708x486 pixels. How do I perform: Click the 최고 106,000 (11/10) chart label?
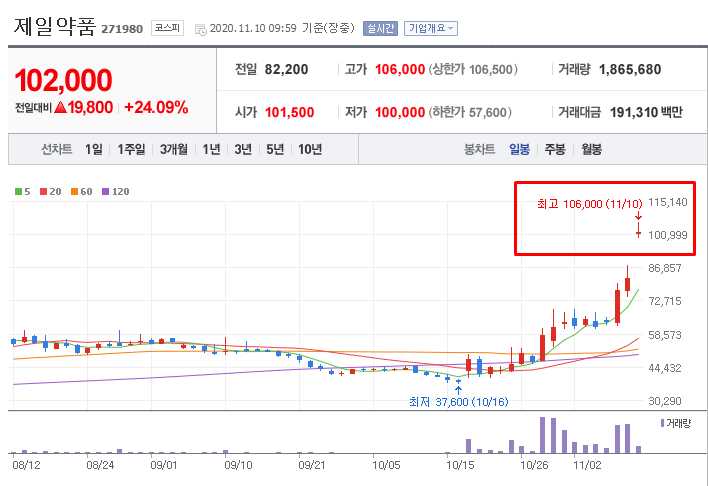(590, 204)
